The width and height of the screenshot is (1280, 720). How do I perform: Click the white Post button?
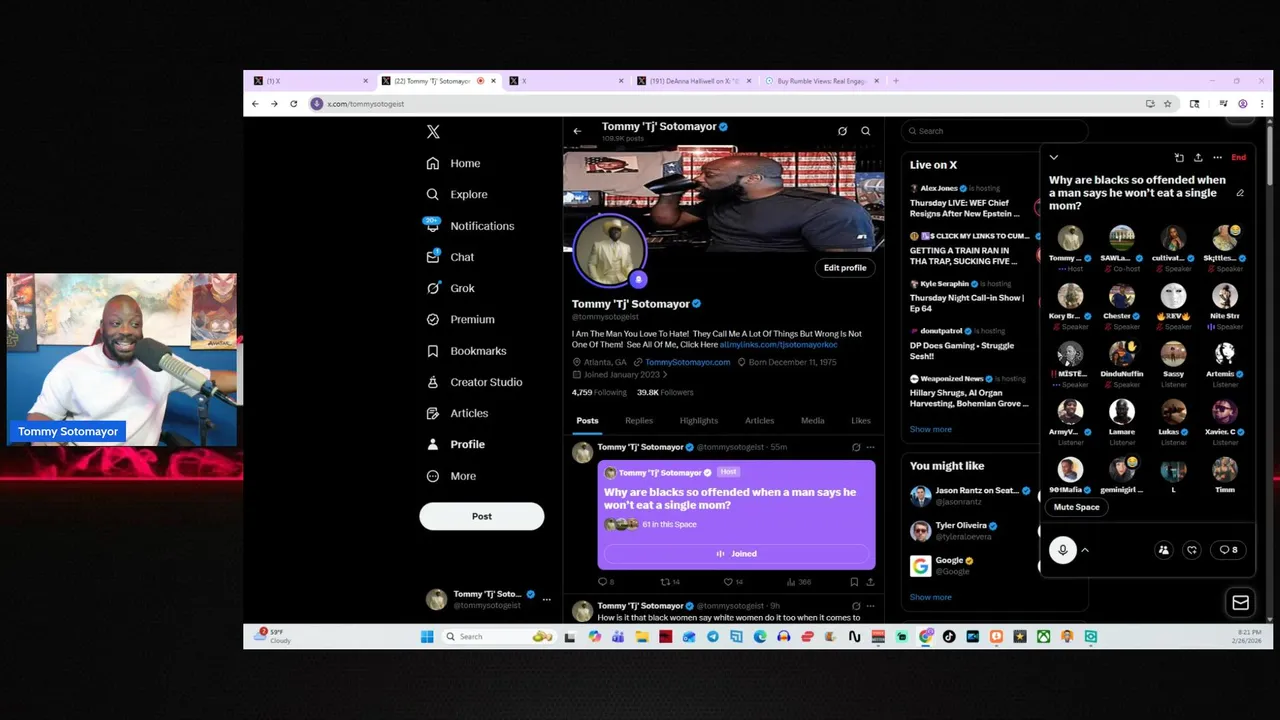click(x=482, y=516)
